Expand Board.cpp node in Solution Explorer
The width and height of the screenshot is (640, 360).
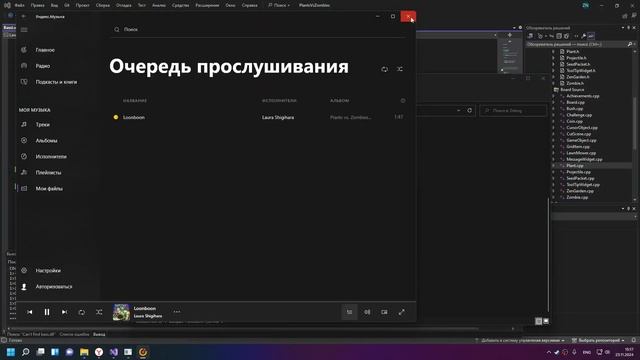(554, 102)
